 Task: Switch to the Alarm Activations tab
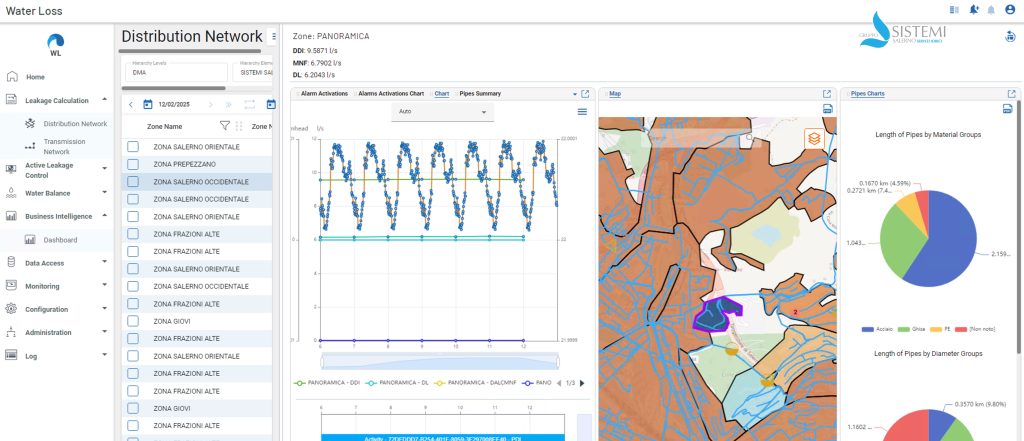point(324,93)
